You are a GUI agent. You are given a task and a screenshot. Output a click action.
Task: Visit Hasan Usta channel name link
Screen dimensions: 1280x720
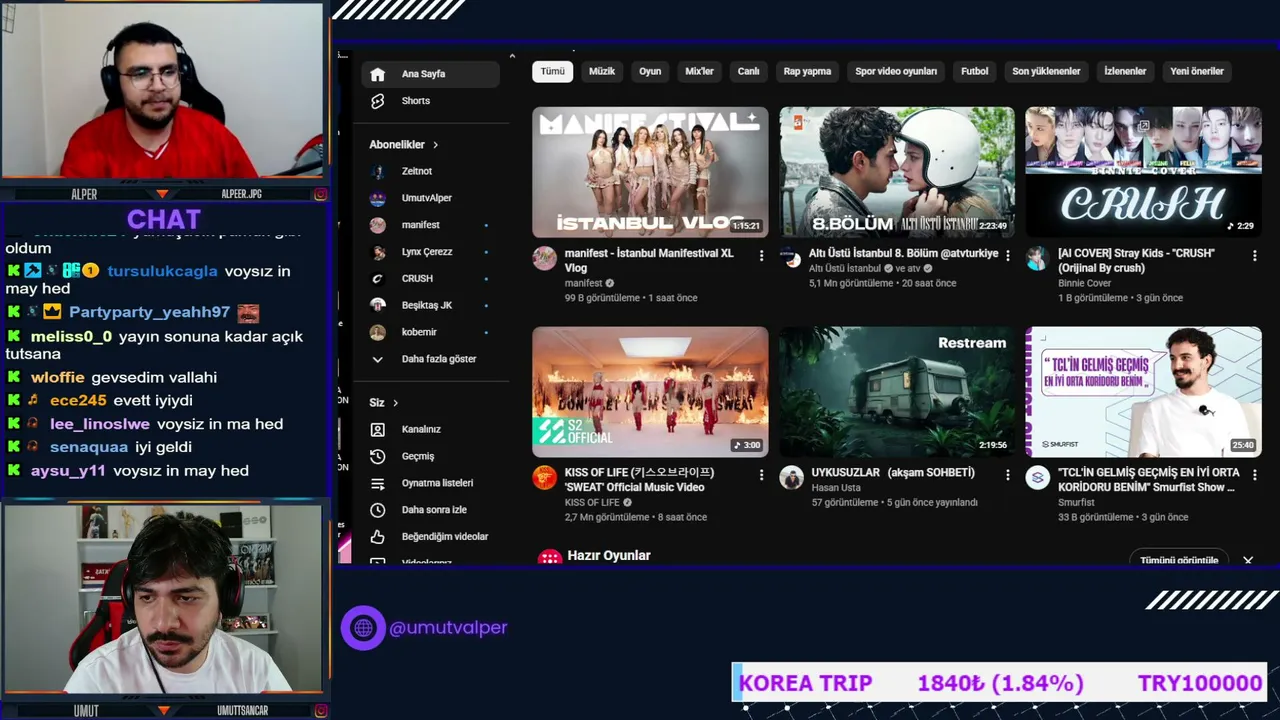(836, 488)
